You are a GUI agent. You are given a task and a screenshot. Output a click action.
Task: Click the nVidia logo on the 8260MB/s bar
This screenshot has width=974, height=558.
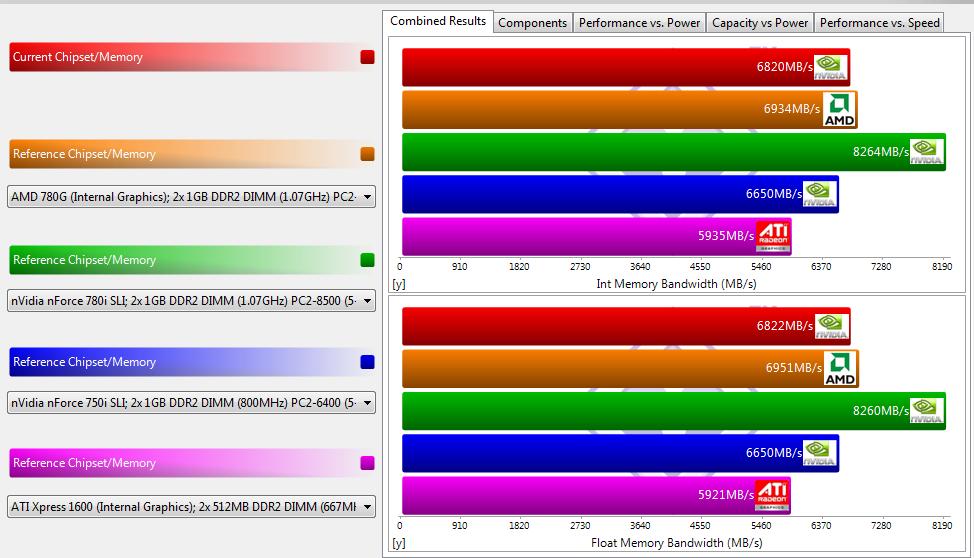pyautogui.click(x=926, y=411)
